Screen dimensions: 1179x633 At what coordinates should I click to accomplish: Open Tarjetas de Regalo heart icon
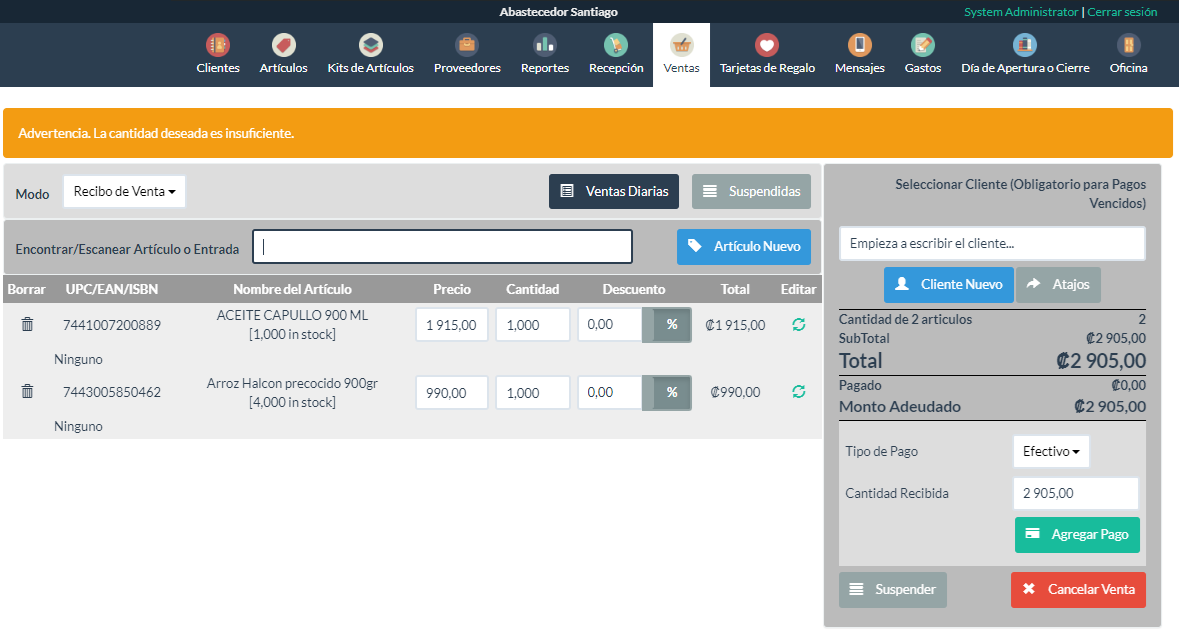click(767, 46)
